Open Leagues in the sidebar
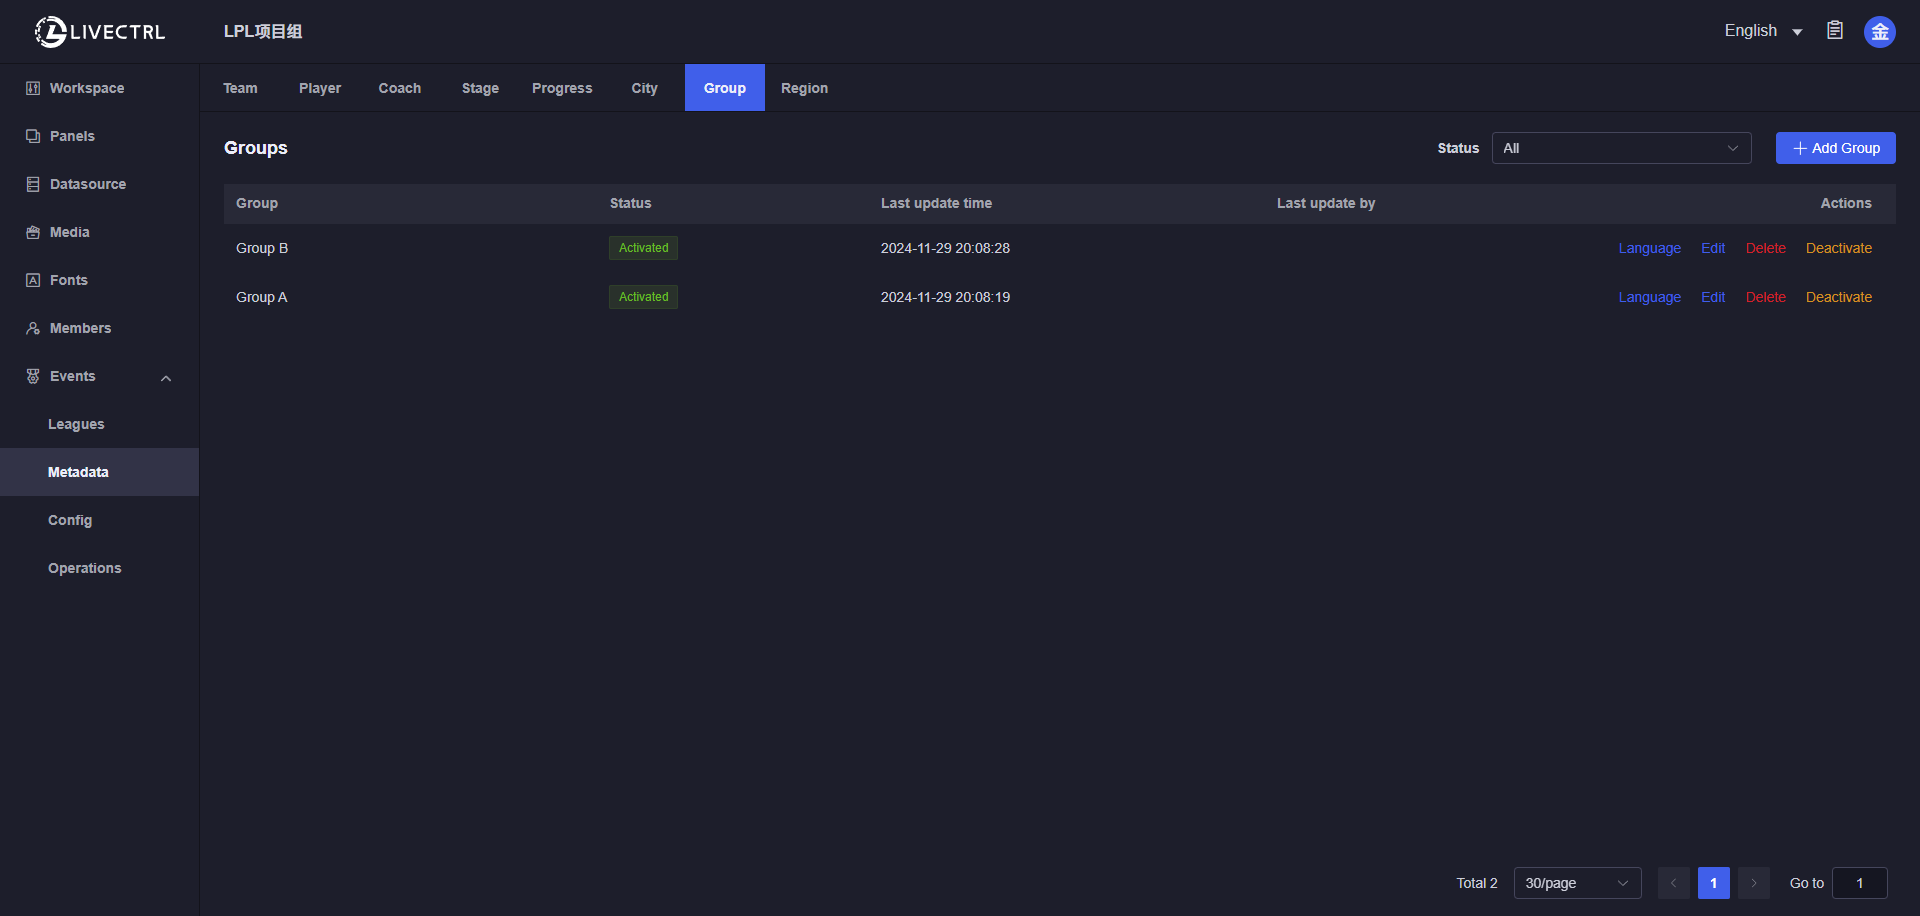This screenshot has width=1920, height=916. coord(76,424)
